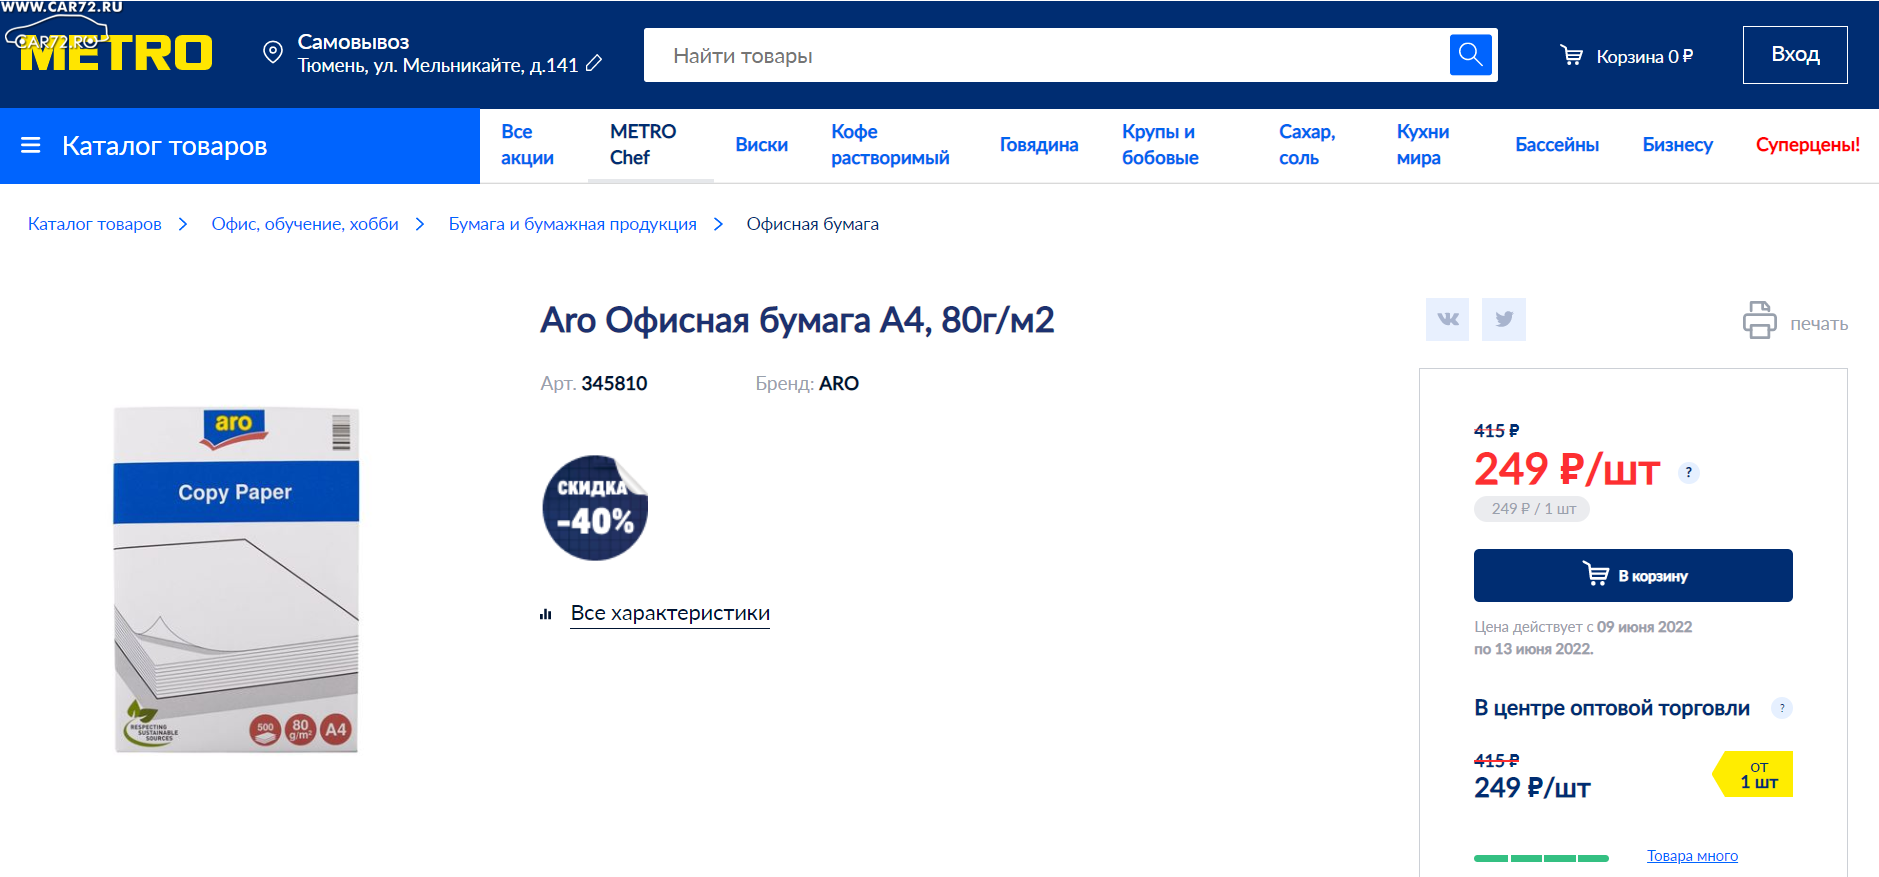Open the Бизнесу section
The image size is (1879, 877).
click(1677, 145)
